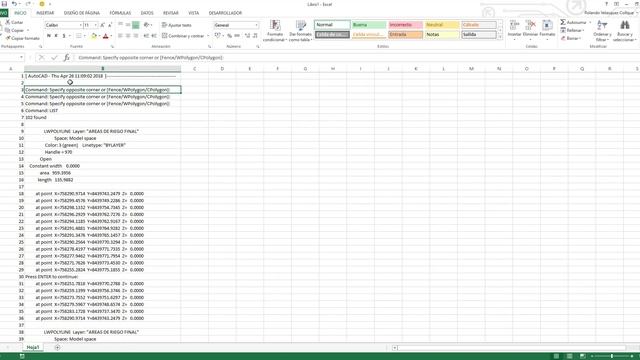Apply thousands separator (000) style
640x360 pixels.
[237, 36]
